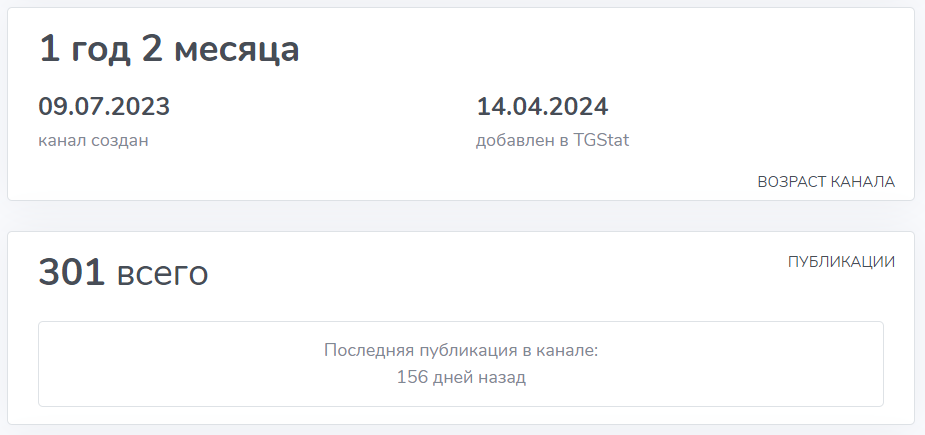Click the word "канале:" in the info box

(568, 351)
